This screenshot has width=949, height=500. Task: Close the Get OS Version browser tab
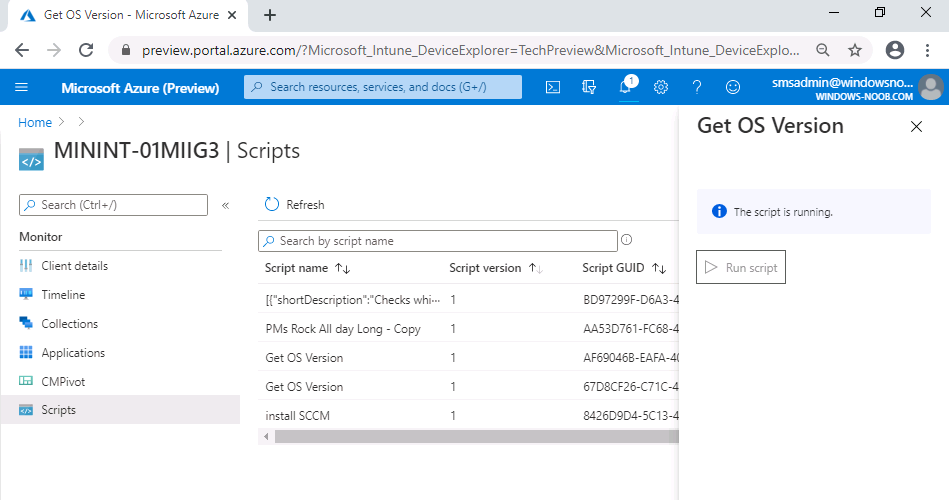[232, 15]
